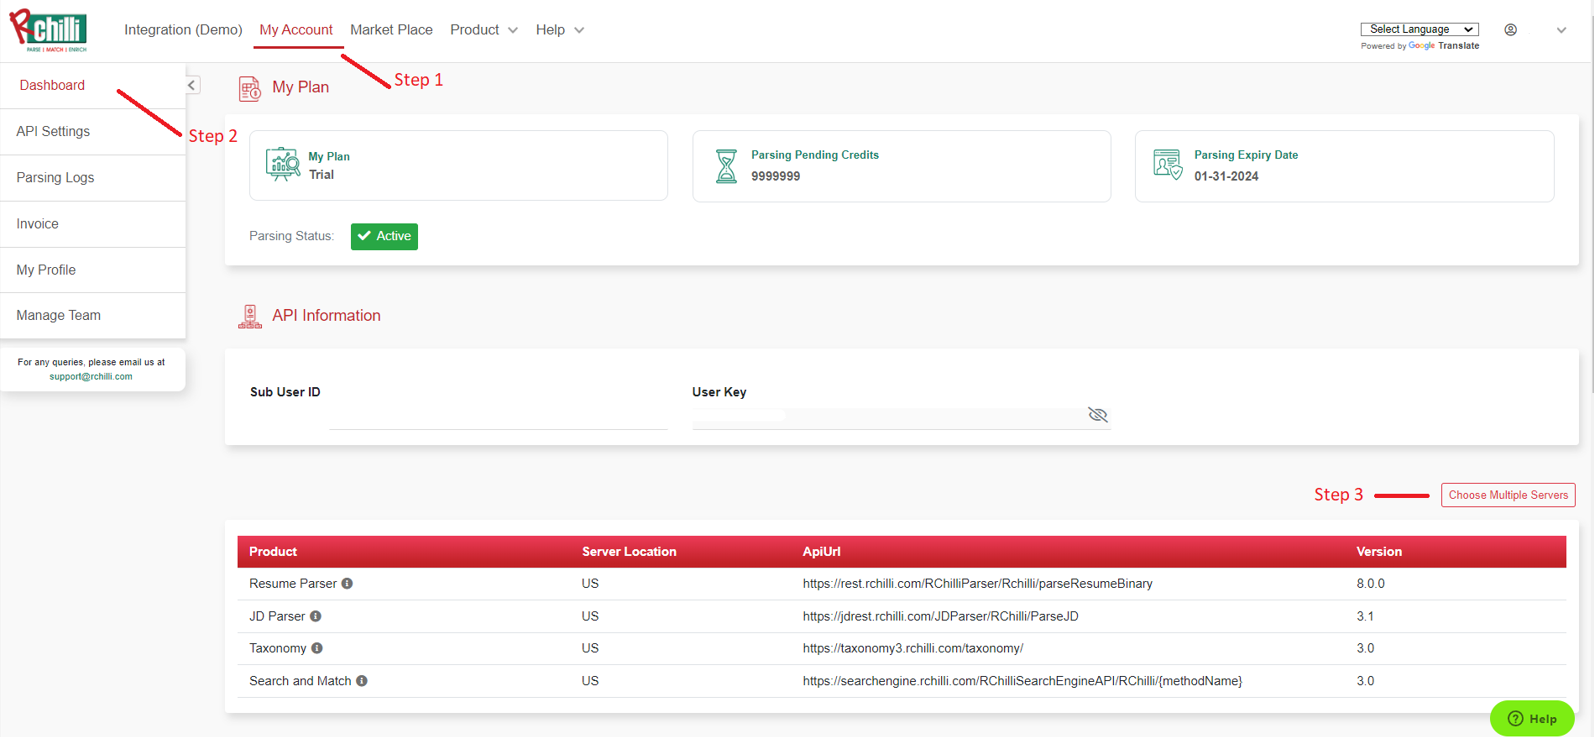Open the green Help chat button

pyautogui.click(x=1532, y=718)
